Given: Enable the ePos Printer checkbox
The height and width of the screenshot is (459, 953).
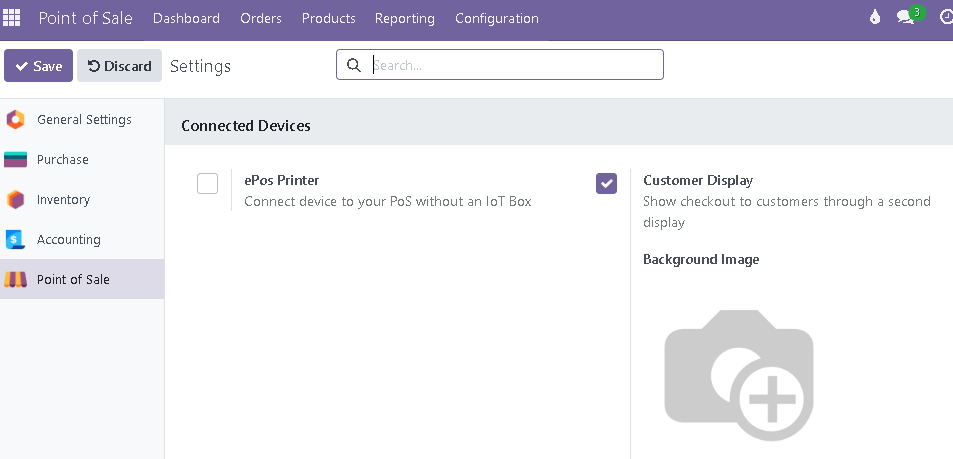Looking at the screenshot, I should pyautogui.click(x=207, y=184).
